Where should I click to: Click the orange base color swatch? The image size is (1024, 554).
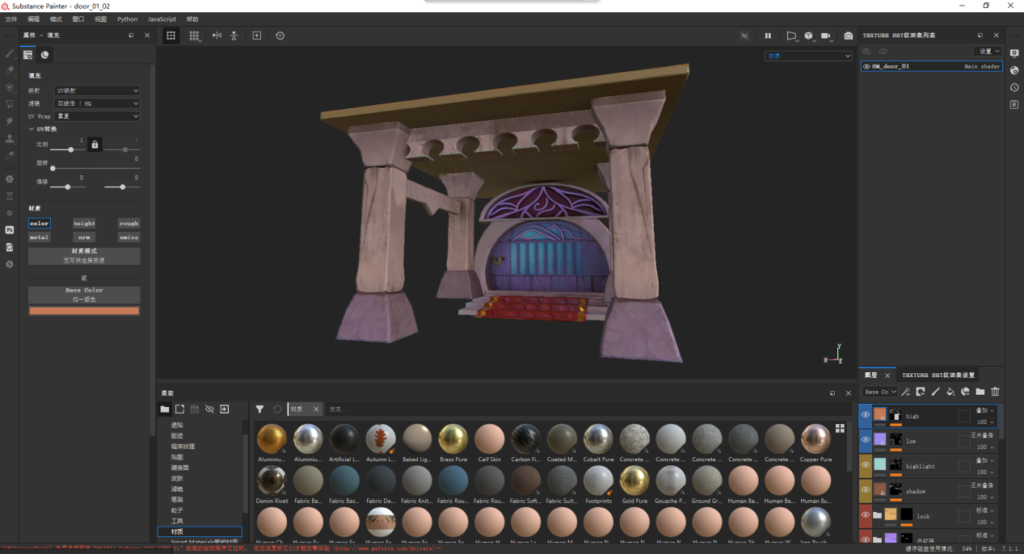[x=84, y=311]
